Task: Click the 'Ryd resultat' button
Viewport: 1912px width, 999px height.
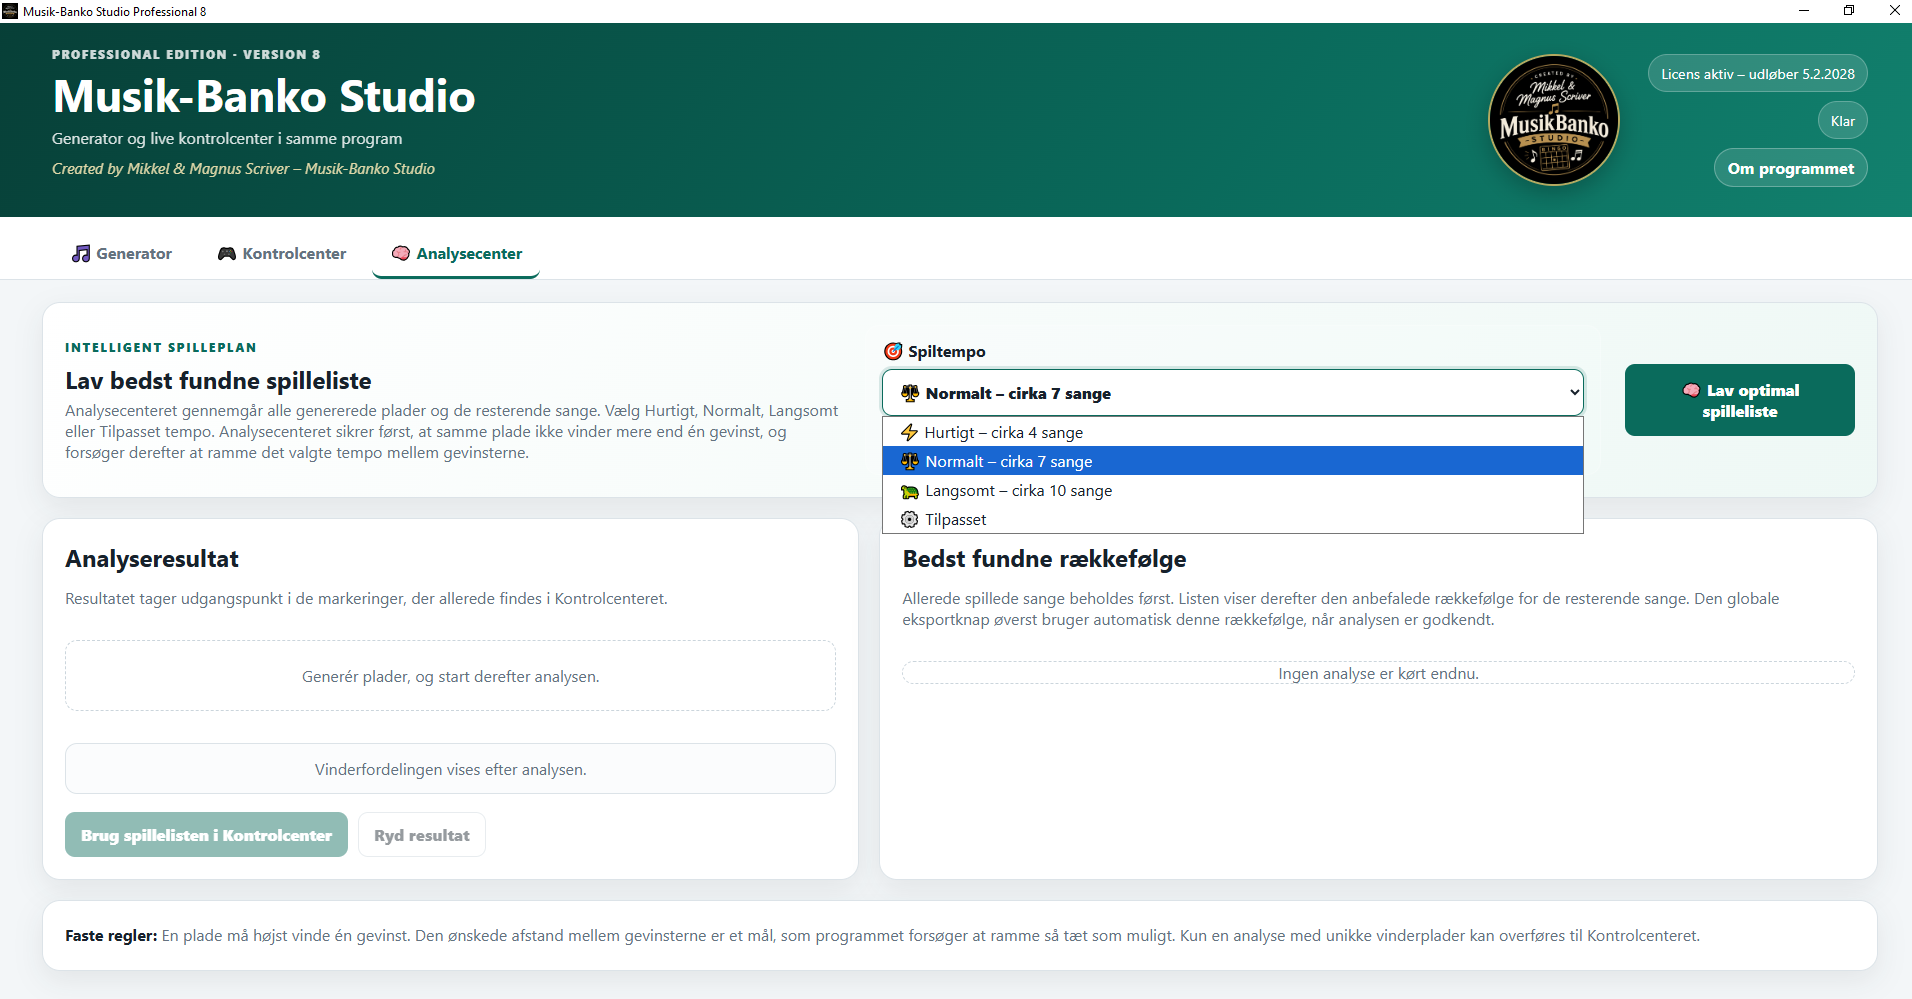Action: (422, 835)
